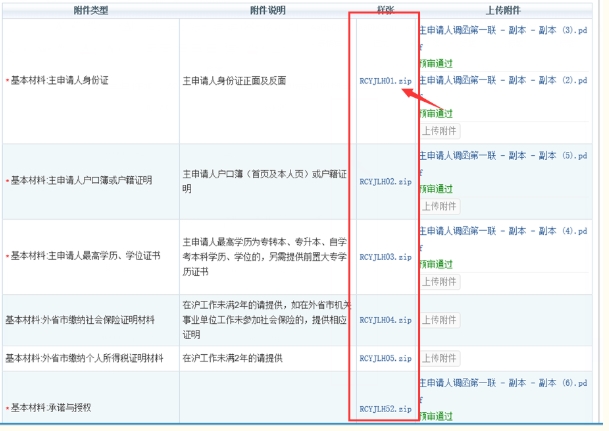Download sample file RCYJLH04.zip
This screenshot has height=431, width=609.
point(385,320)
